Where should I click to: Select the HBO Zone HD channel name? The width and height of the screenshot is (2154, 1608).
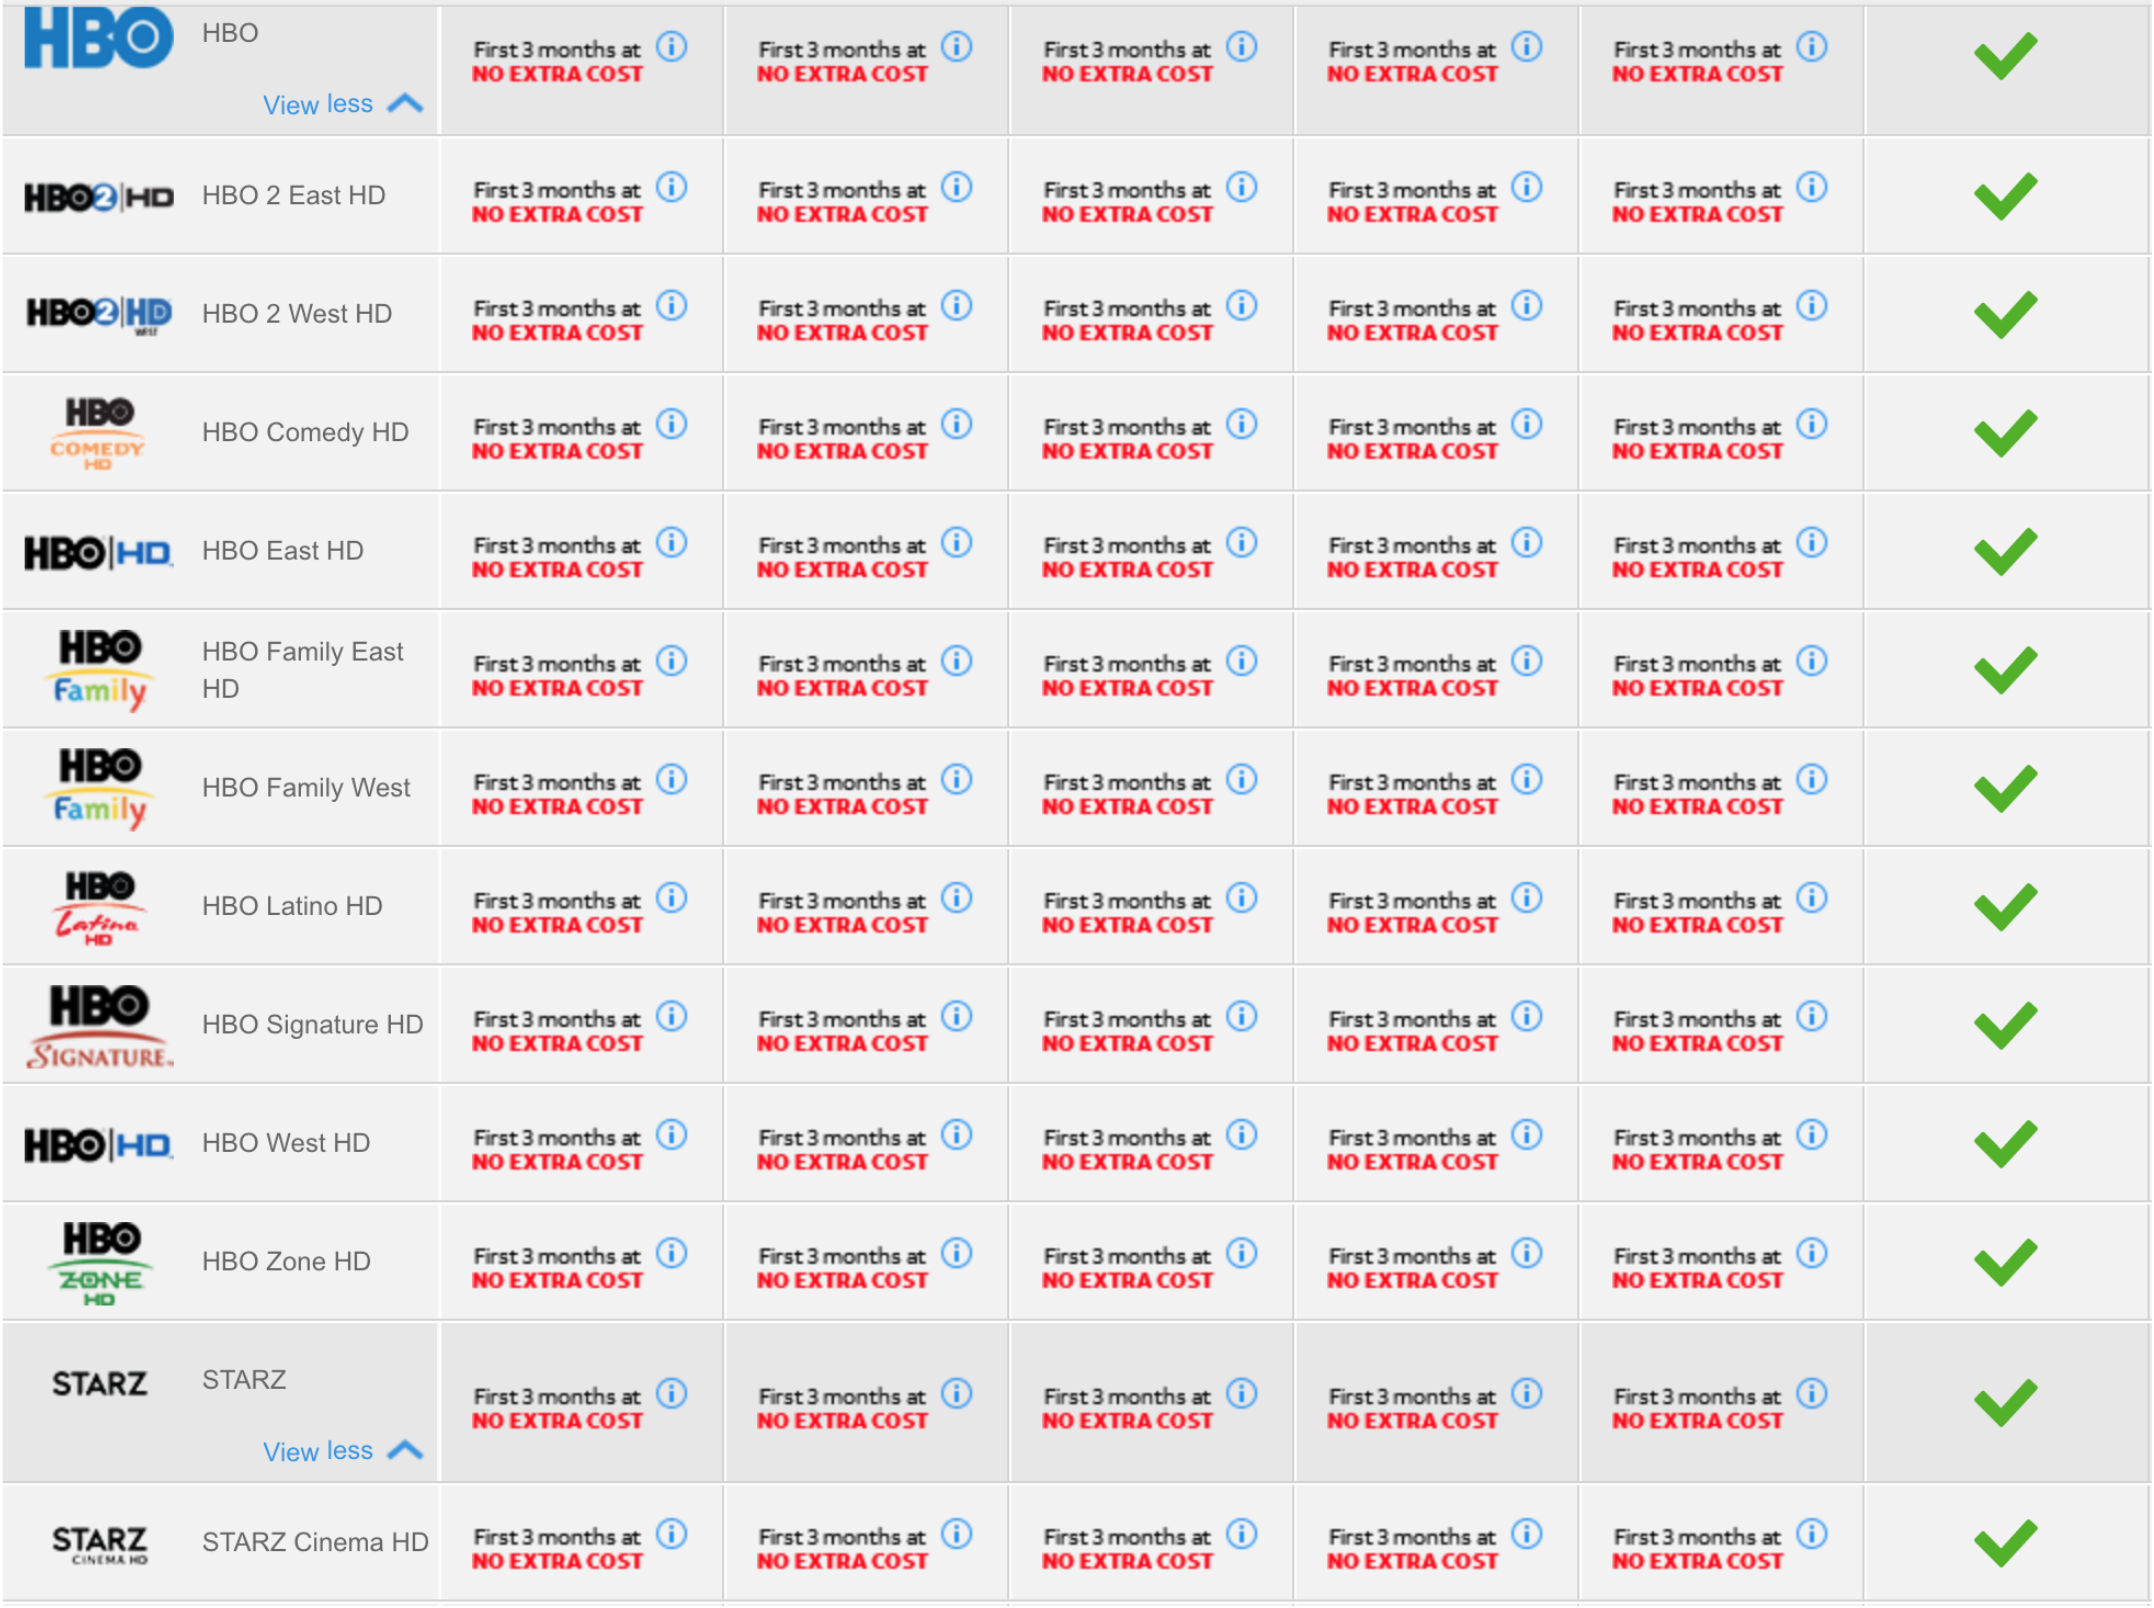286,1262
